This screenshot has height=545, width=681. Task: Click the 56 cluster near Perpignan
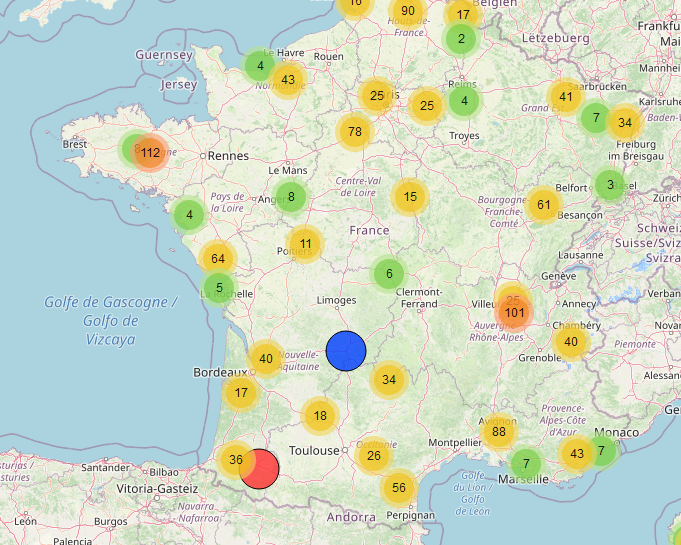pos(399,488)
